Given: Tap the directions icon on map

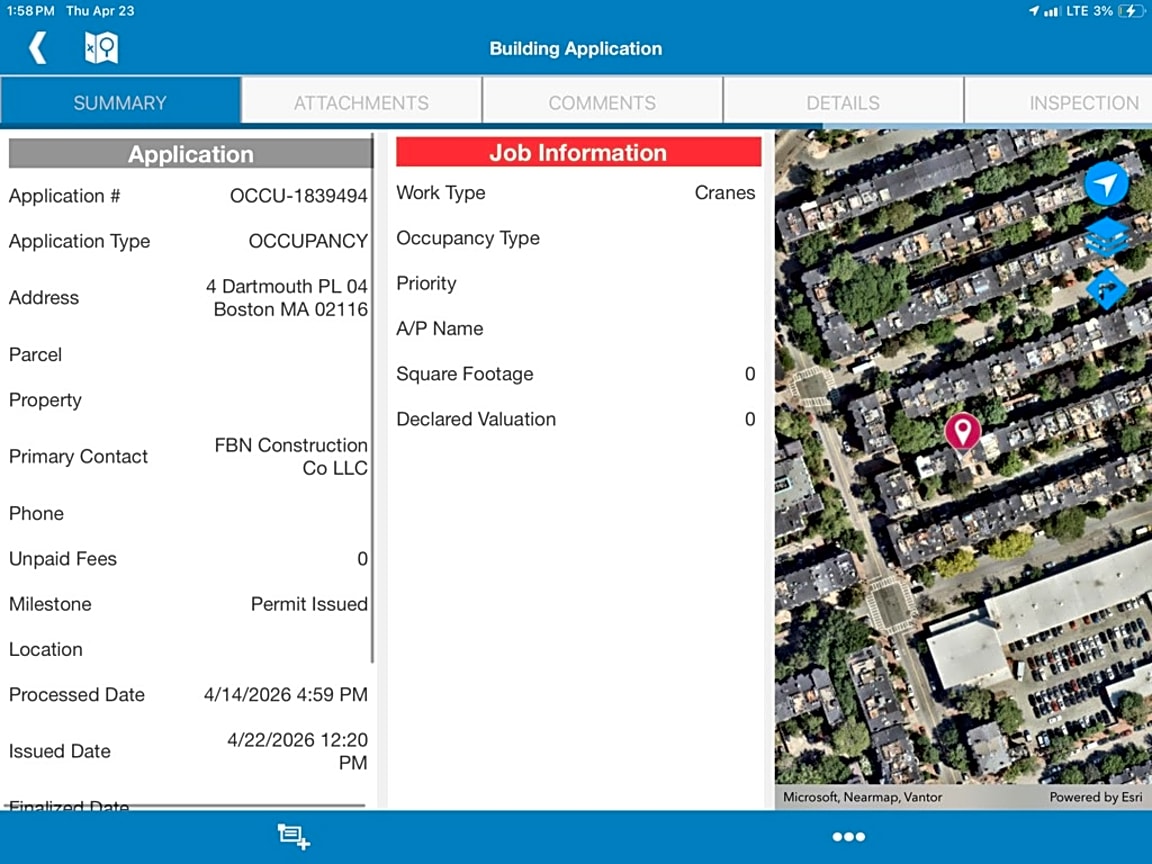Looking at the screenshot, I should pyautogui.click(x=1106, y=289).
